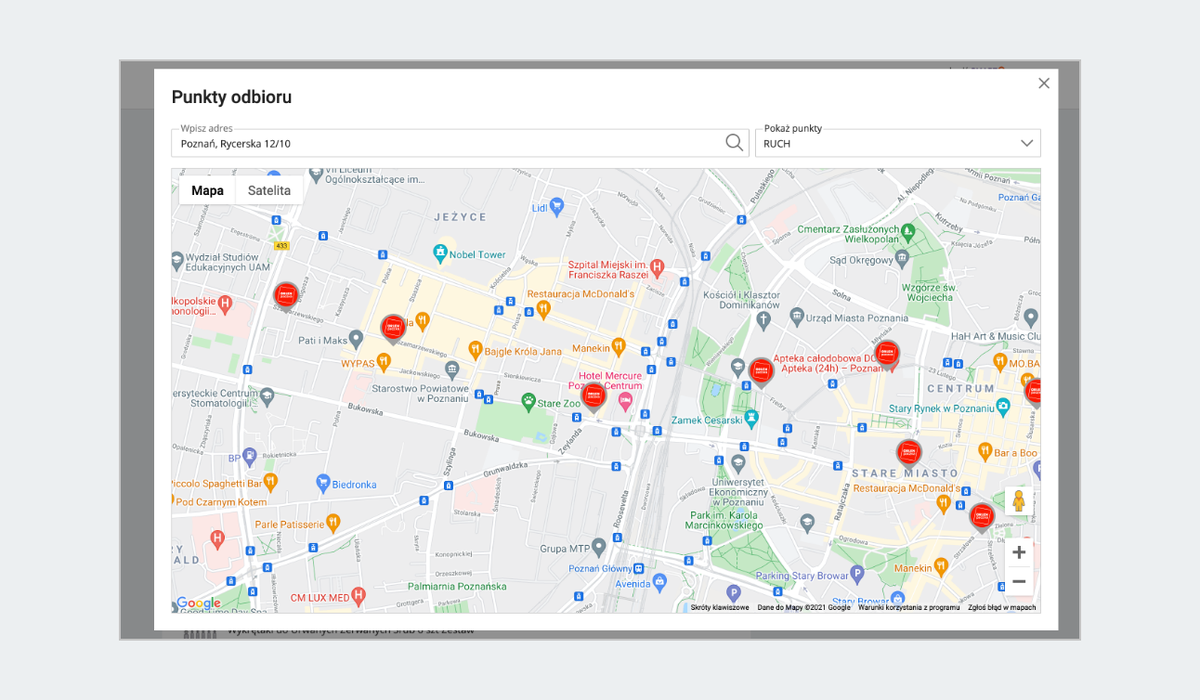Viewport: 1200px width, 700px height.
Task: Click the Kościół i Klasztor Dominikanów label
Action: coord(742,300)
